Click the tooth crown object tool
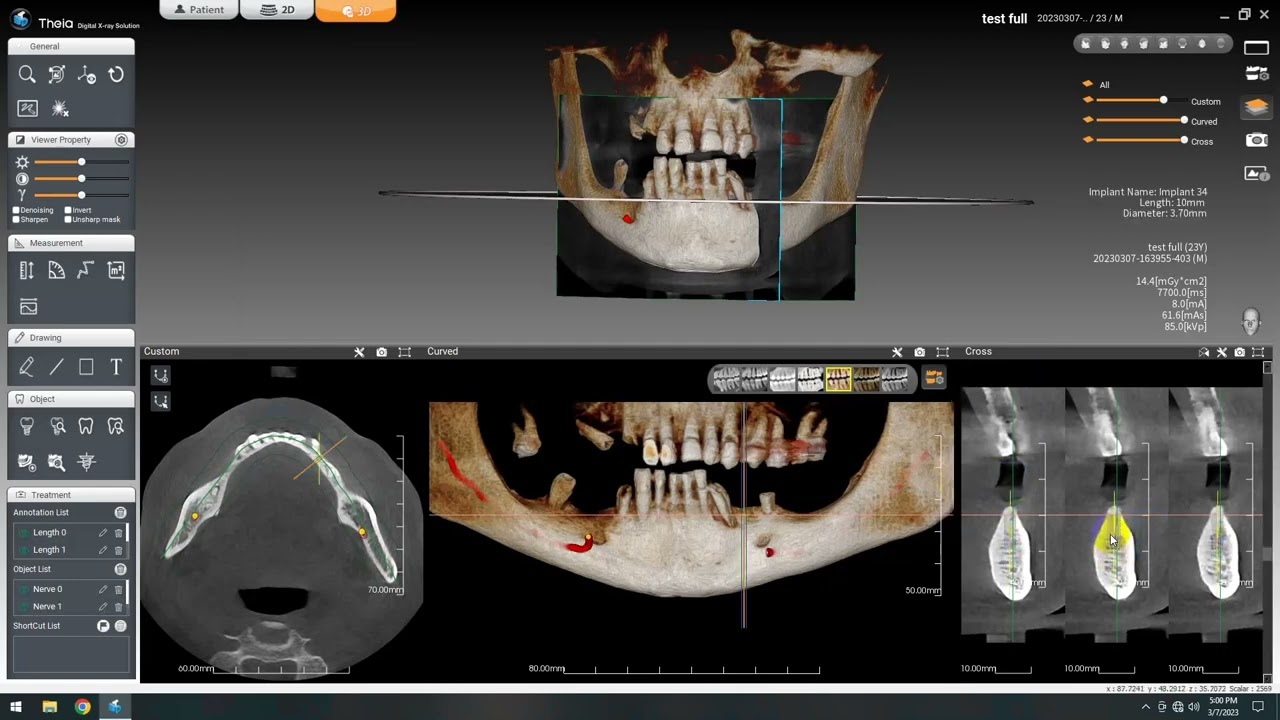This screenshot has width=1280, height=720. click(x=86, y=428)
